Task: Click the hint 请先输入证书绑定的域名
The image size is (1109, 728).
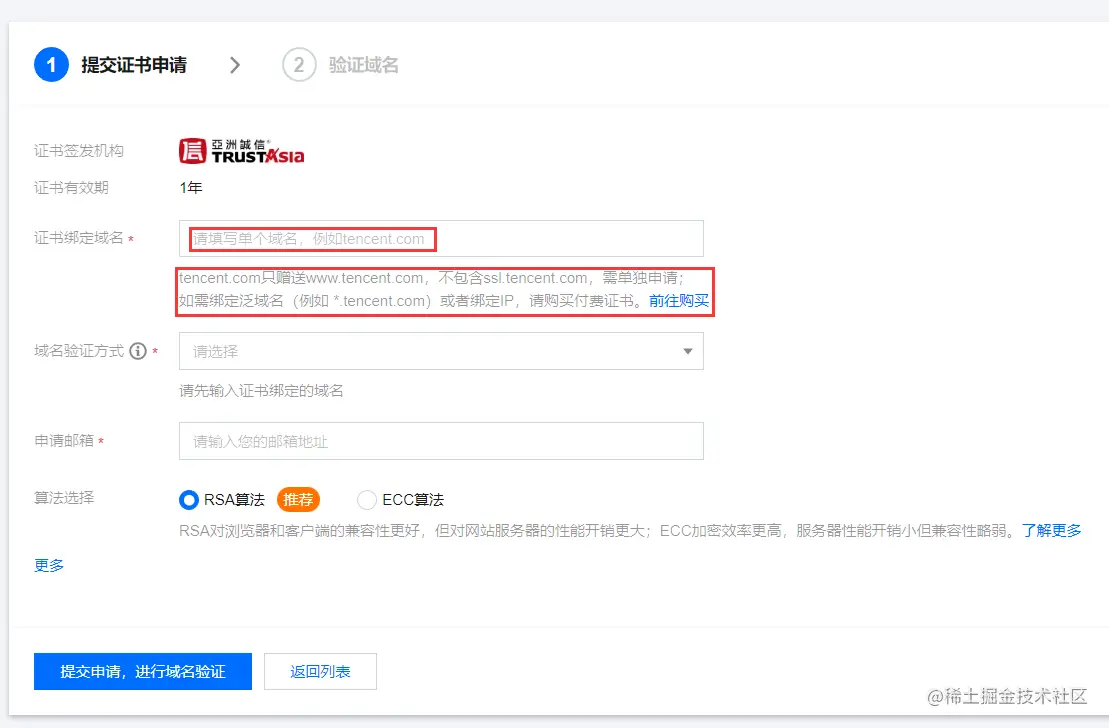Action: click(261, 391)
